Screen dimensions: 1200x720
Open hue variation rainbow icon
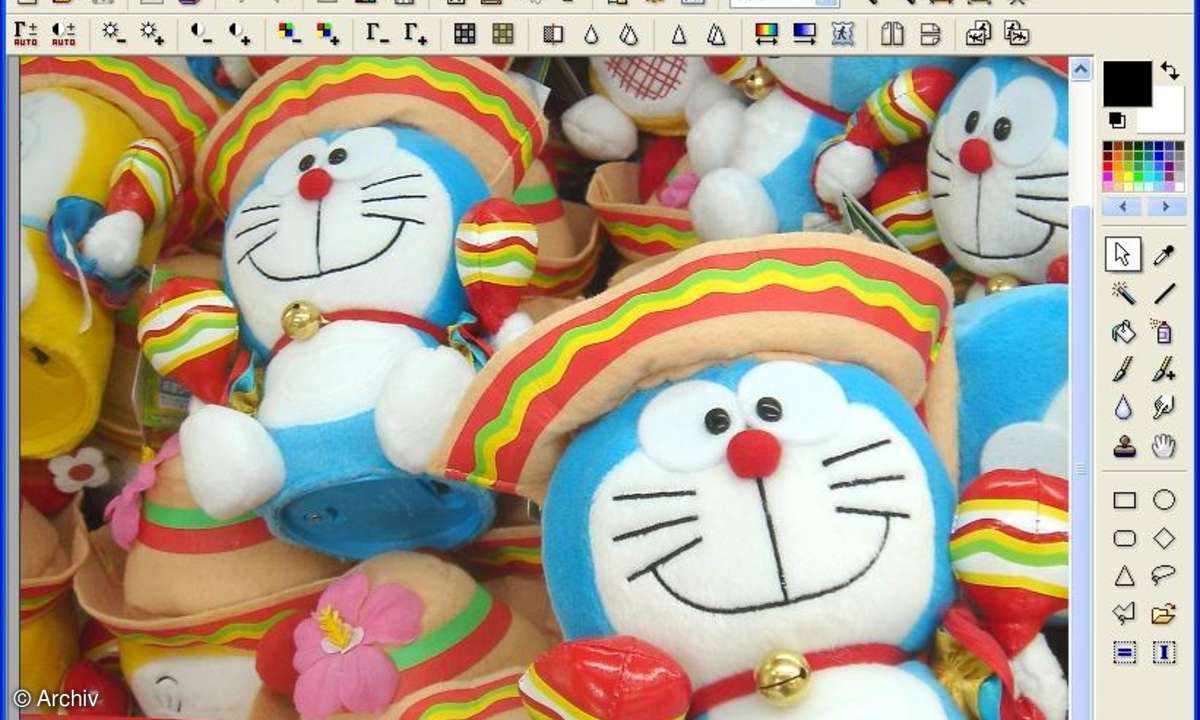pos(766,34)
